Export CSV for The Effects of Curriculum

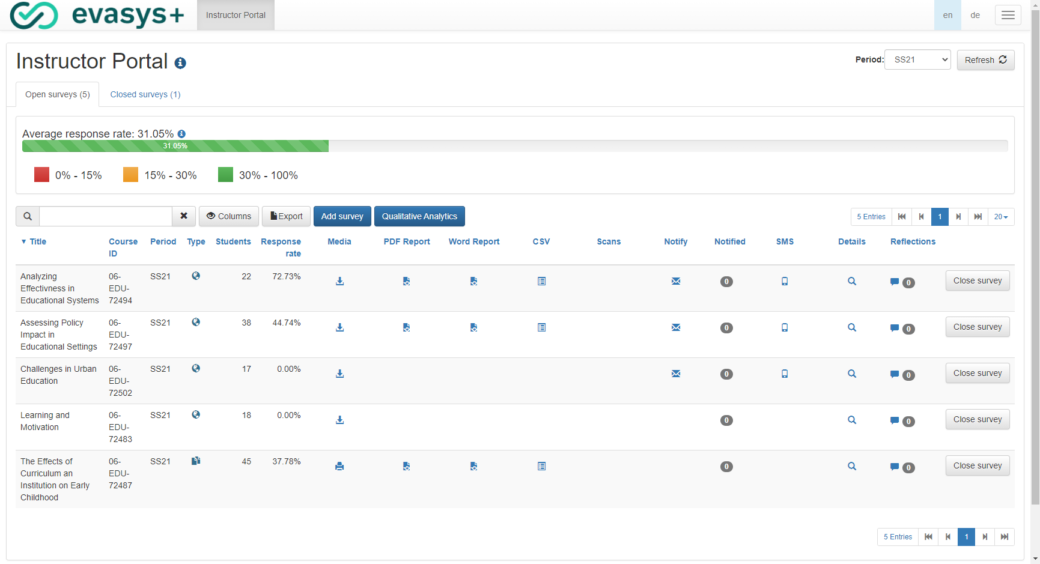541,466
